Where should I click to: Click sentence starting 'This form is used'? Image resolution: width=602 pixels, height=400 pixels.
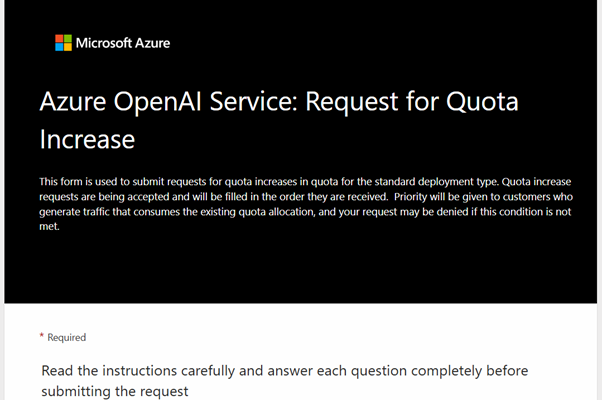click(269, 182)
